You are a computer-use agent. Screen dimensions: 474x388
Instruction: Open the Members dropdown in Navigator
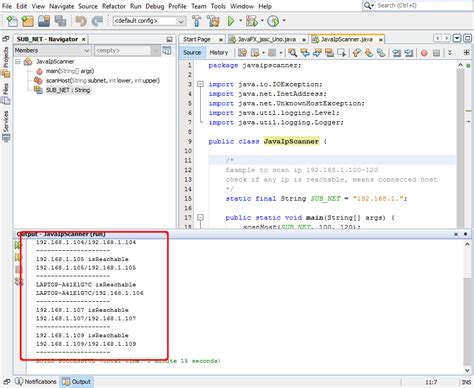coord(52,50)
